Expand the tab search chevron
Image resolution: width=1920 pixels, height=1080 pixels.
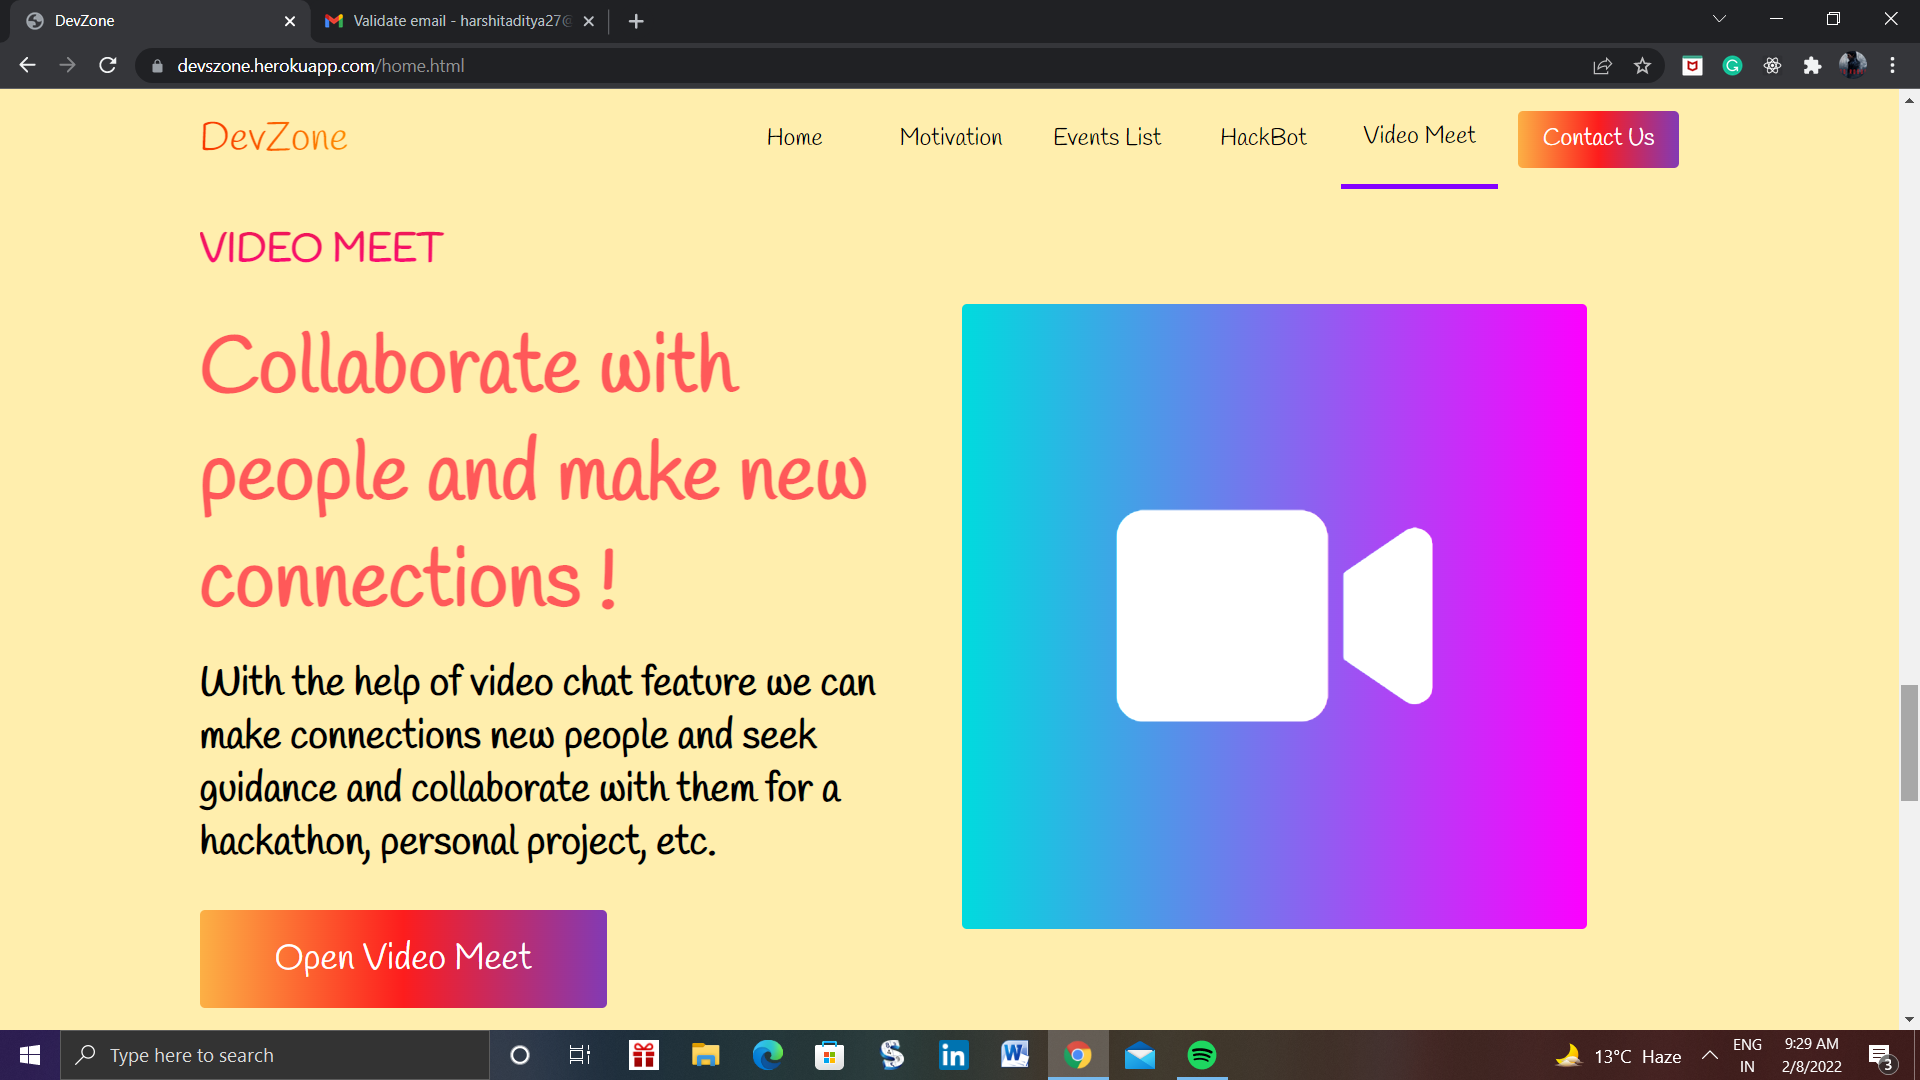pyautogui.click(x=1719, y=19)
